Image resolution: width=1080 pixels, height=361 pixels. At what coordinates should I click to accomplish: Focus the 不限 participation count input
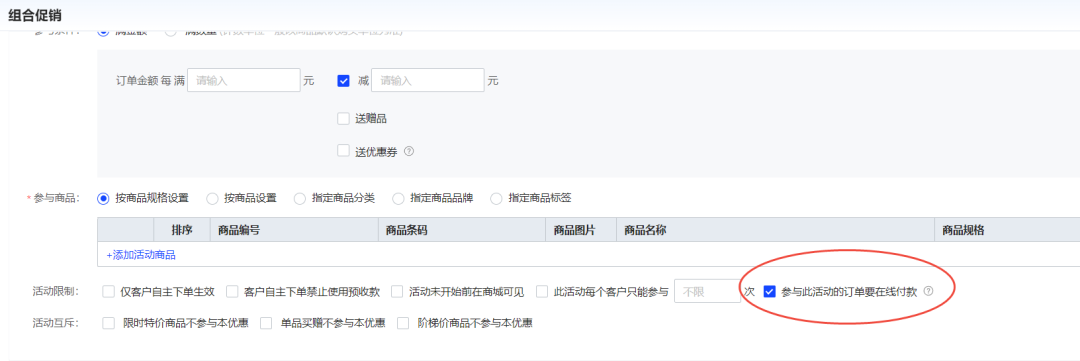point(707,291)
